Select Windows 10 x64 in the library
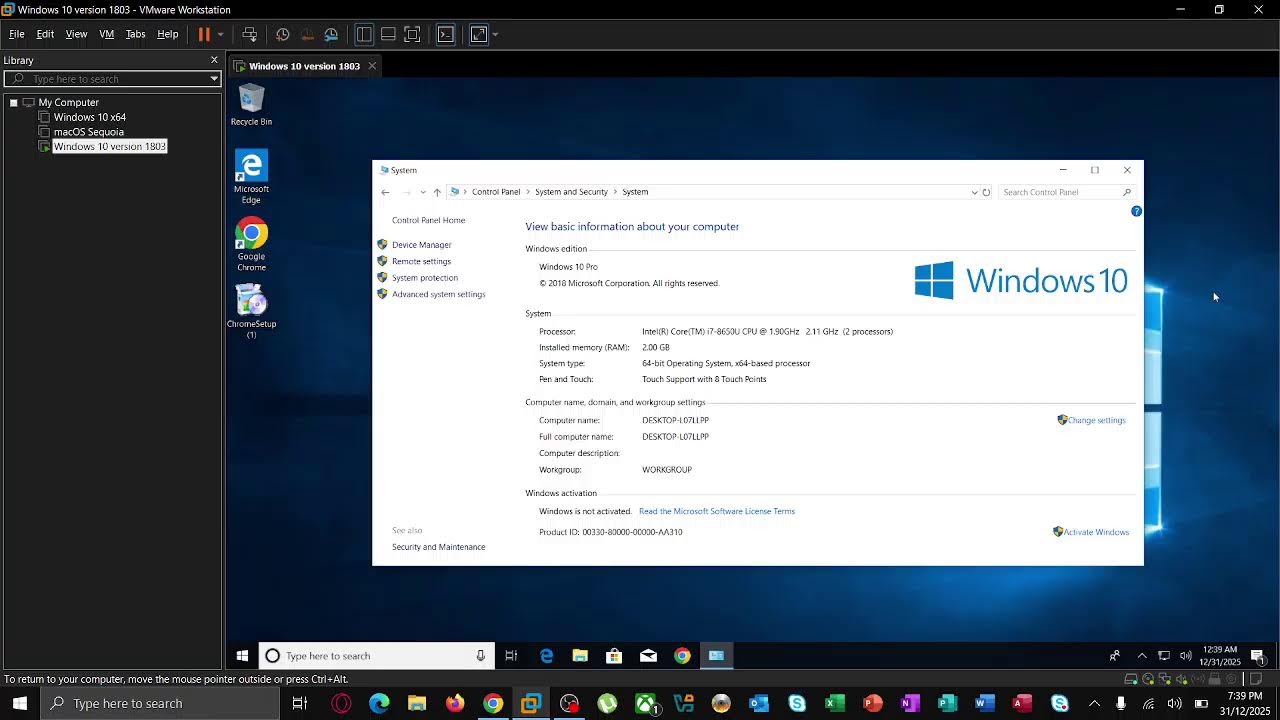 coord(89,117)
